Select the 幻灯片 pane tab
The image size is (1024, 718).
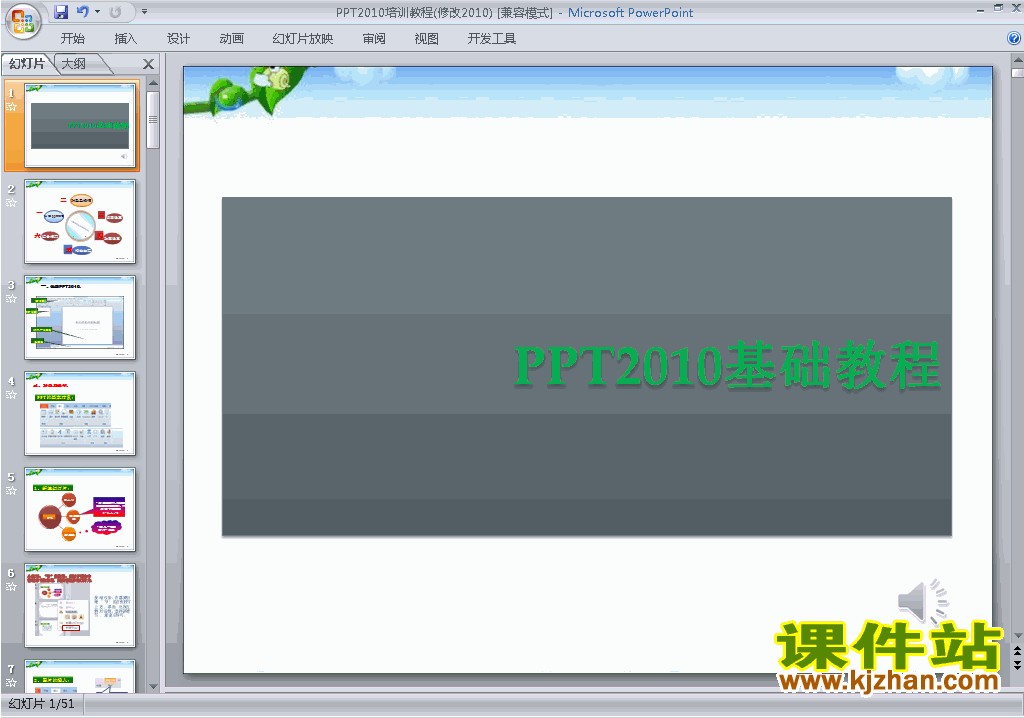(x=27, y=63)
